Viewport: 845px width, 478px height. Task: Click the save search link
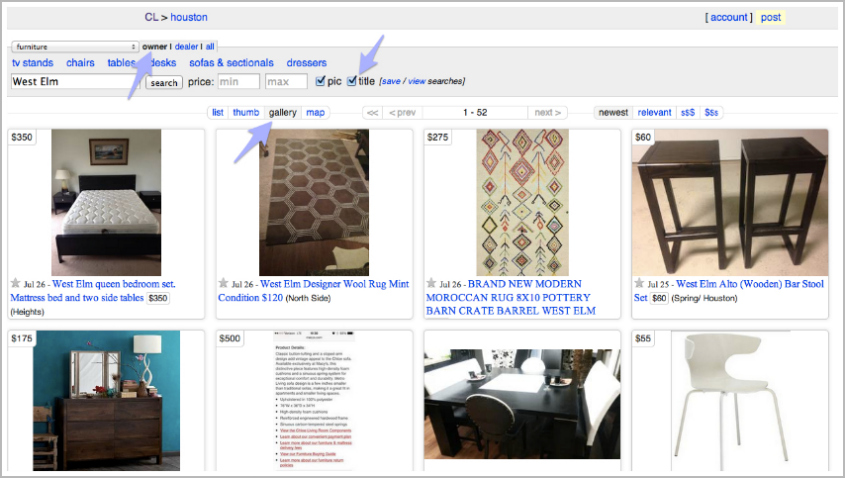pos(391,81)
